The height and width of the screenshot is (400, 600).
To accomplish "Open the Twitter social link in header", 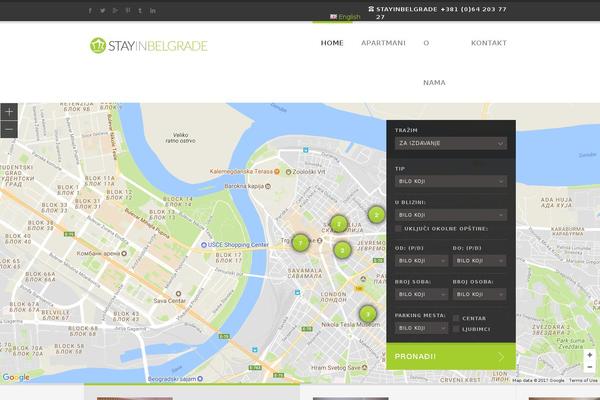I will click(x=103, y=11).
